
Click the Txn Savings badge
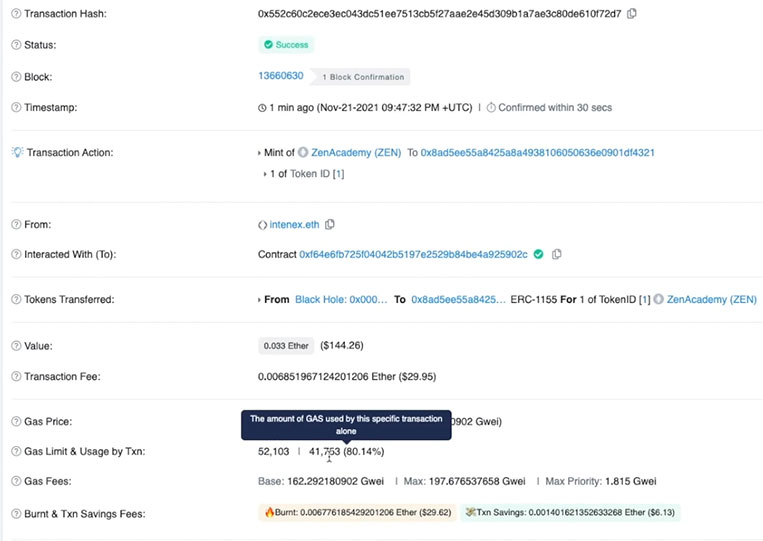tap(570, 512)
